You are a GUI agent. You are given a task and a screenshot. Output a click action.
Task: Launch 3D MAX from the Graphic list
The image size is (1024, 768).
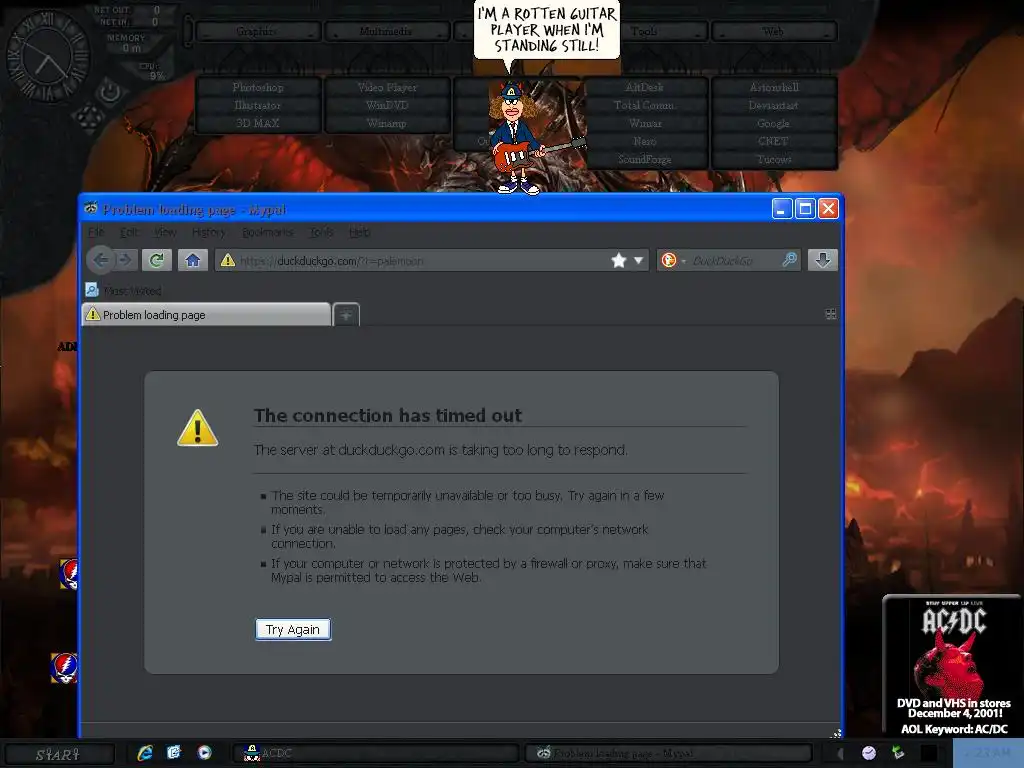258,123
